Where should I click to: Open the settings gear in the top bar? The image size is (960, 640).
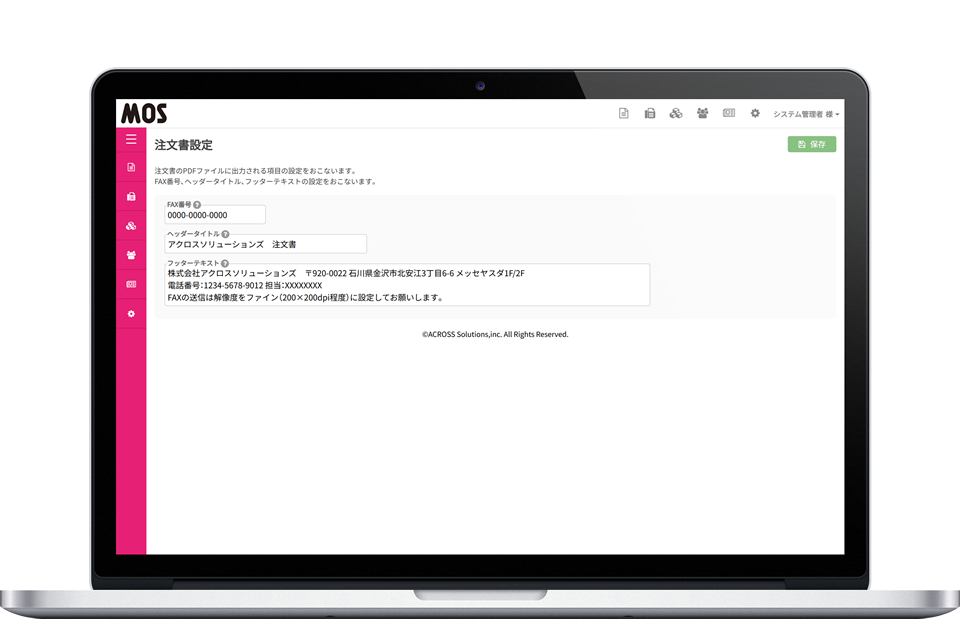[755, 113]
